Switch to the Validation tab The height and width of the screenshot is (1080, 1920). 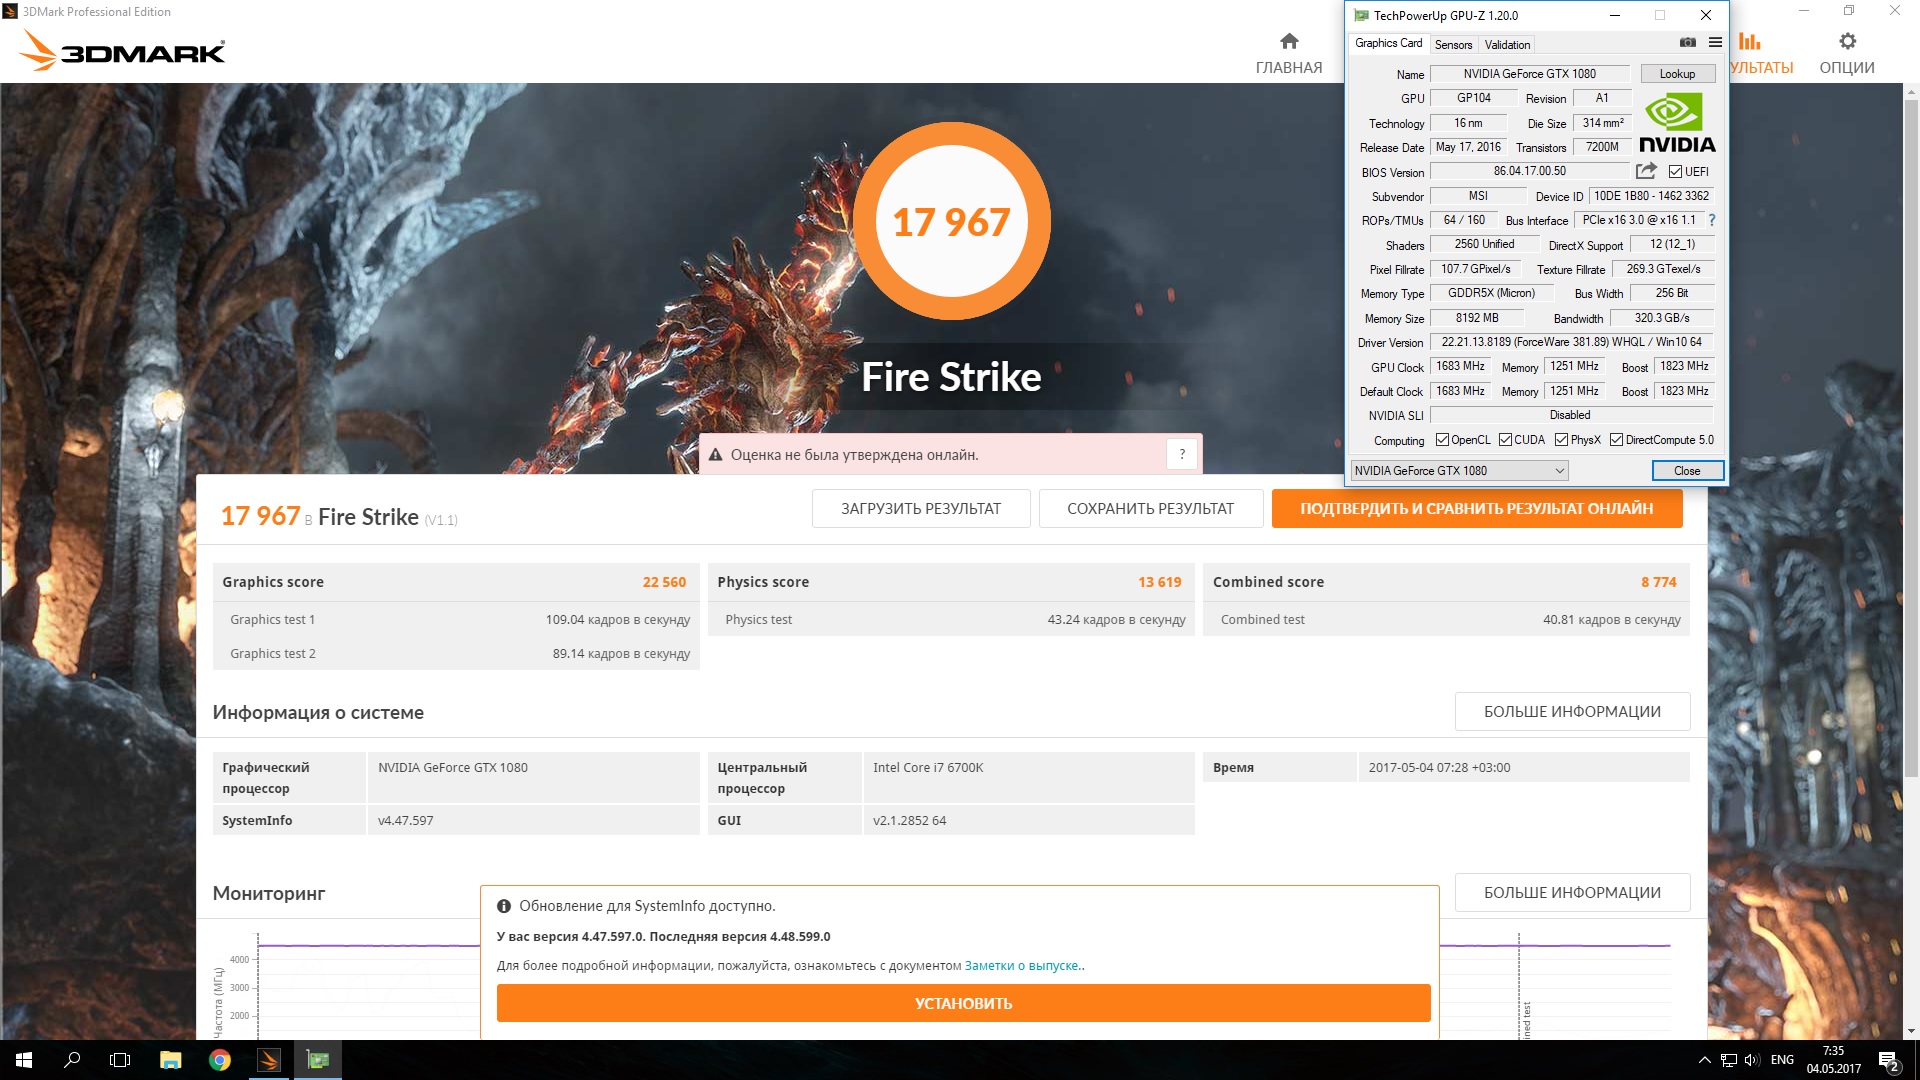click(1507, 45)
